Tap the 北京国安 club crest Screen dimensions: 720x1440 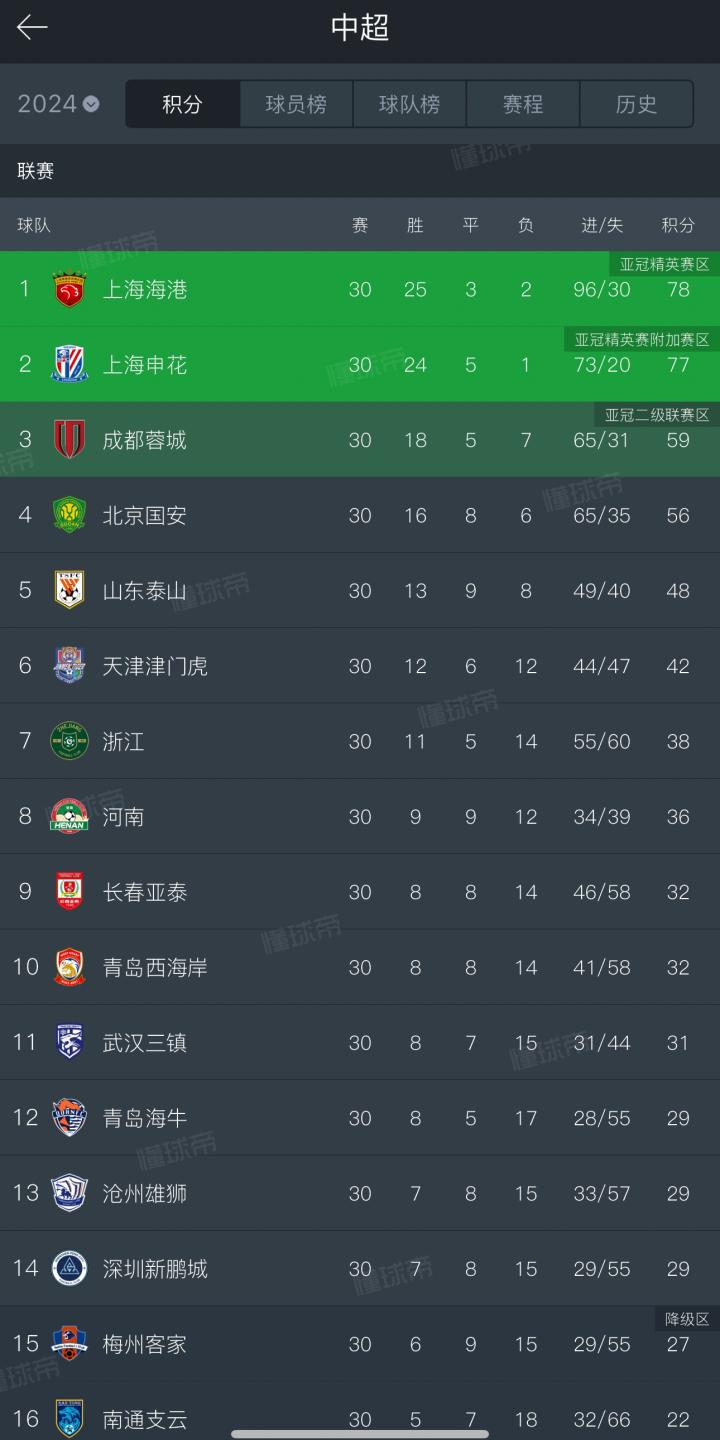tap(69, 515)
